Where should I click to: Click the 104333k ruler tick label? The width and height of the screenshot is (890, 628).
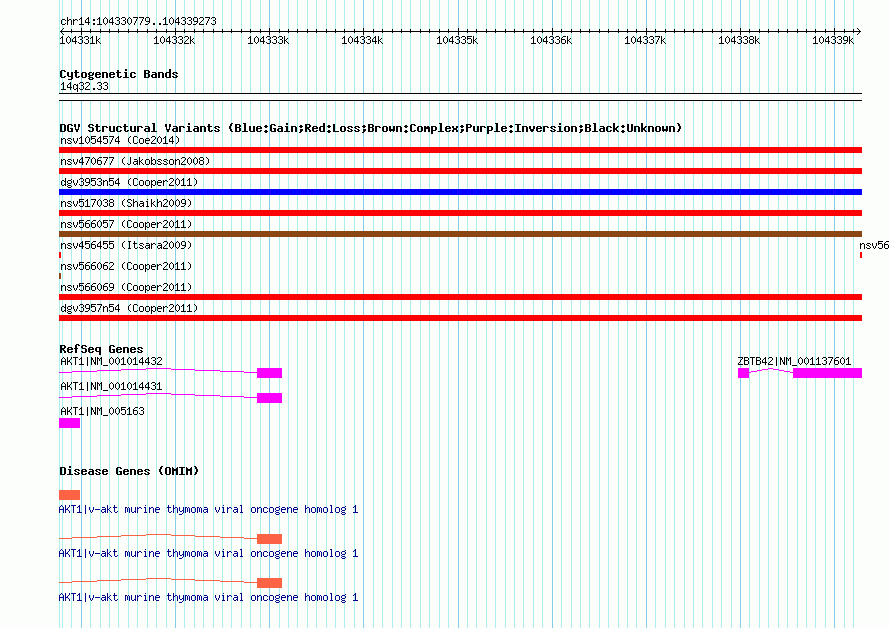point(268,40)
